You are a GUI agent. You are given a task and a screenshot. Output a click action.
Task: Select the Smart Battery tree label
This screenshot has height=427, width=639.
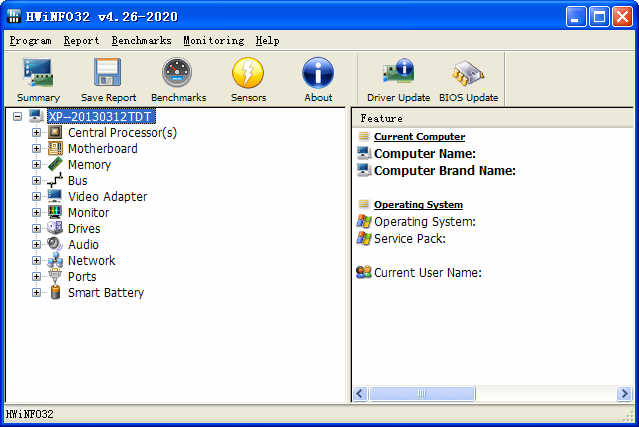point(106,293)
